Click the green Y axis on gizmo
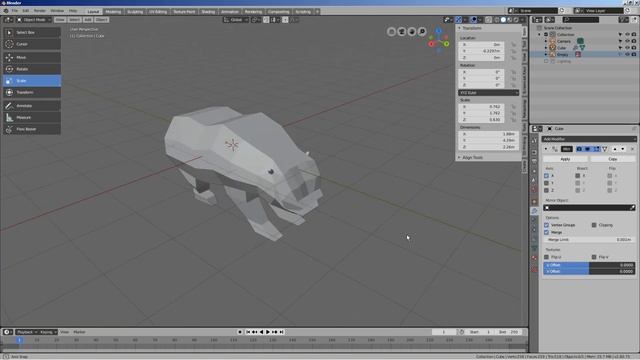The image size is (640, 360). pos(447,44)
